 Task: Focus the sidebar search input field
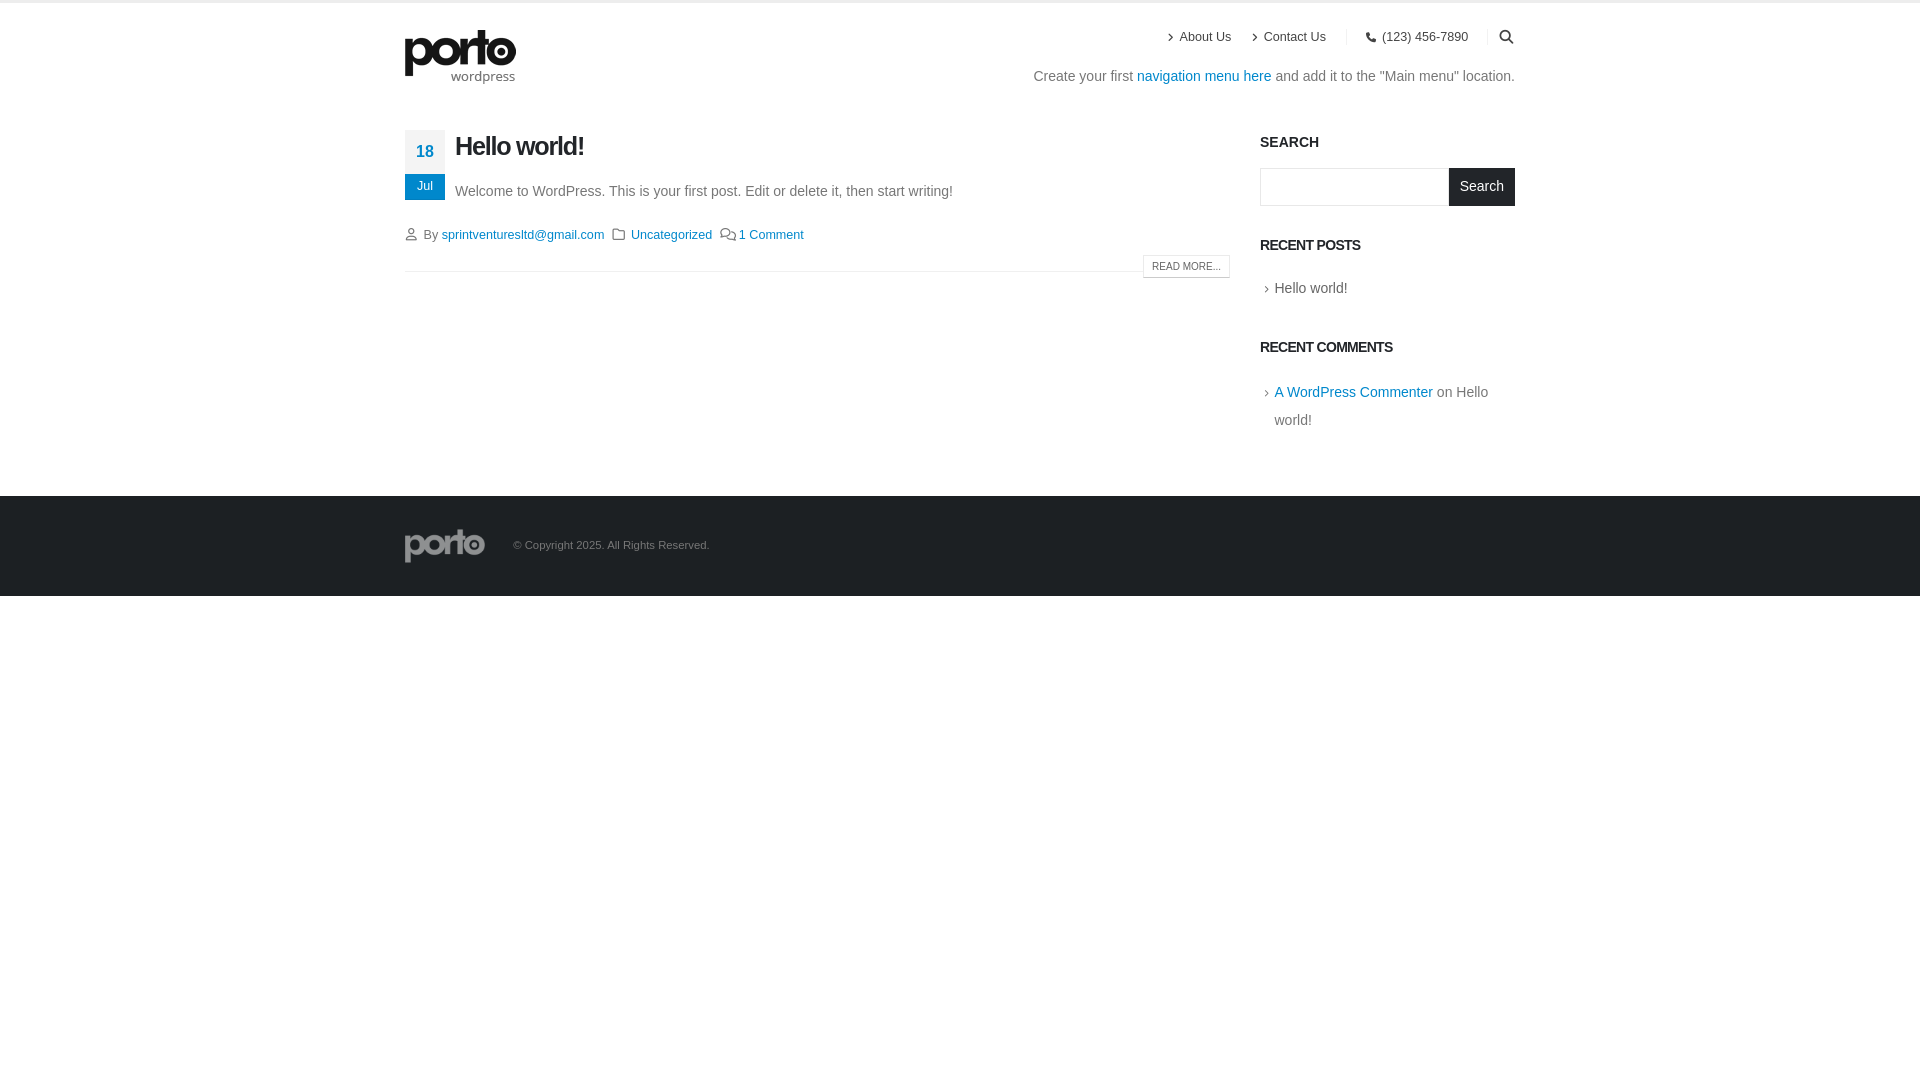point(1354,187)
